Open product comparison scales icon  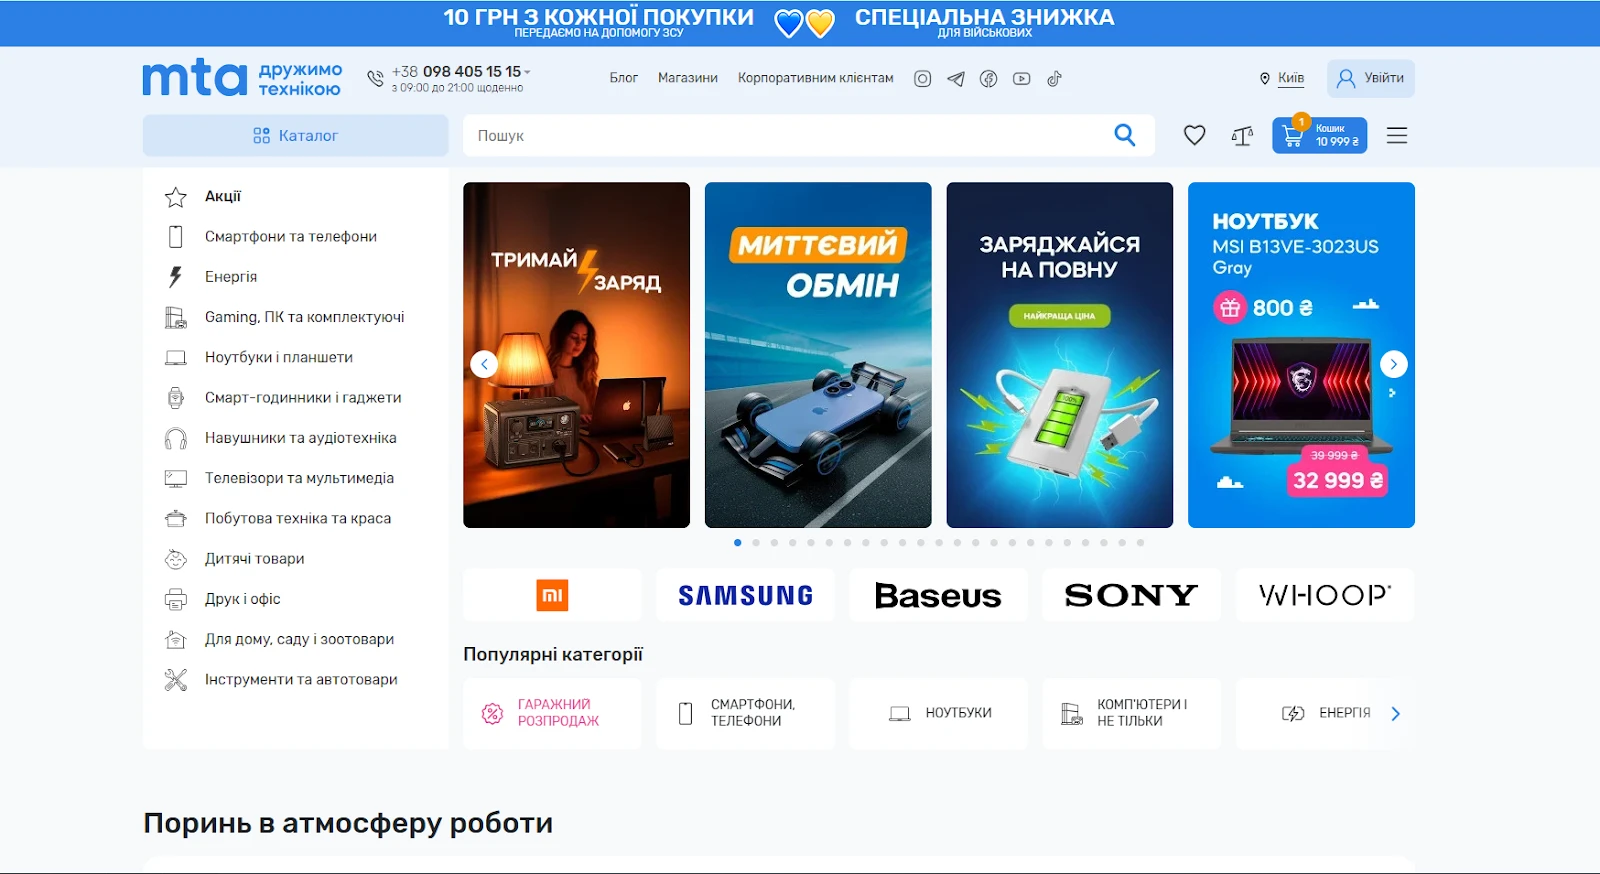click(x=1242, y=136)
